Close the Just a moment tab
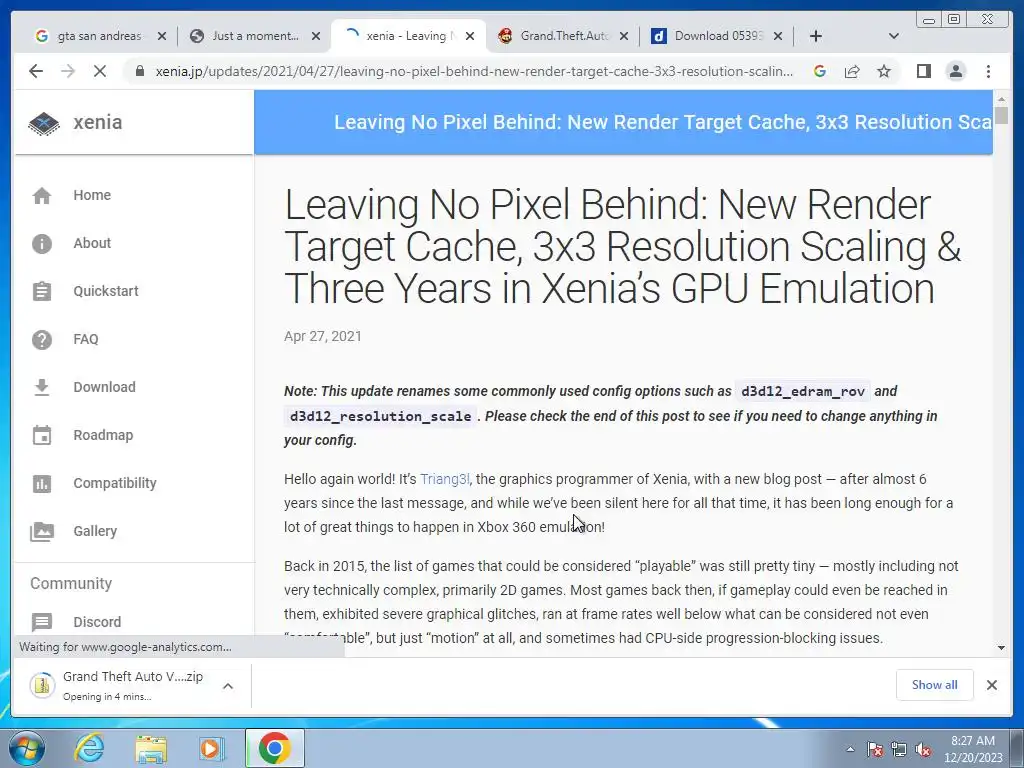This screenshot has height=768, width=1024. (x=316, y=37)
